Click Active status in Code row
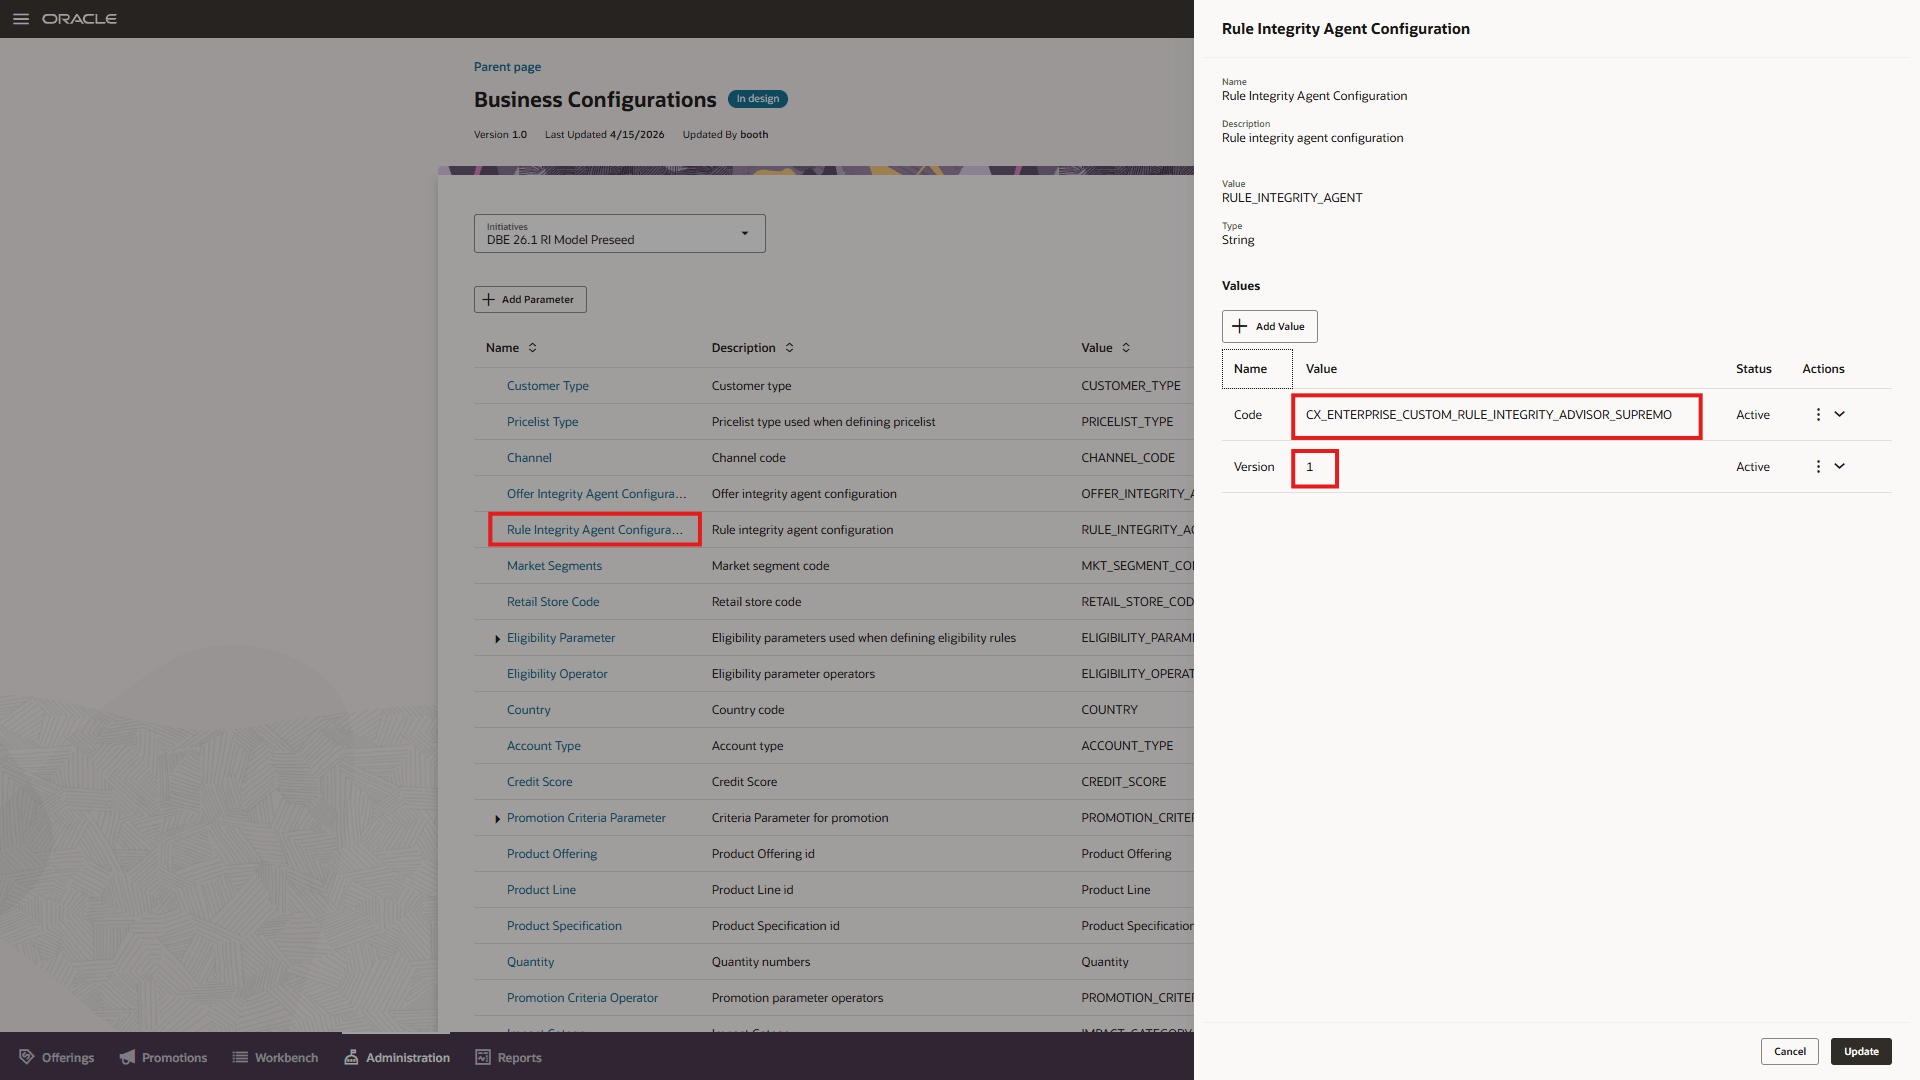The height and width of the screenshot is (1080, 1920). point(1752,415)
